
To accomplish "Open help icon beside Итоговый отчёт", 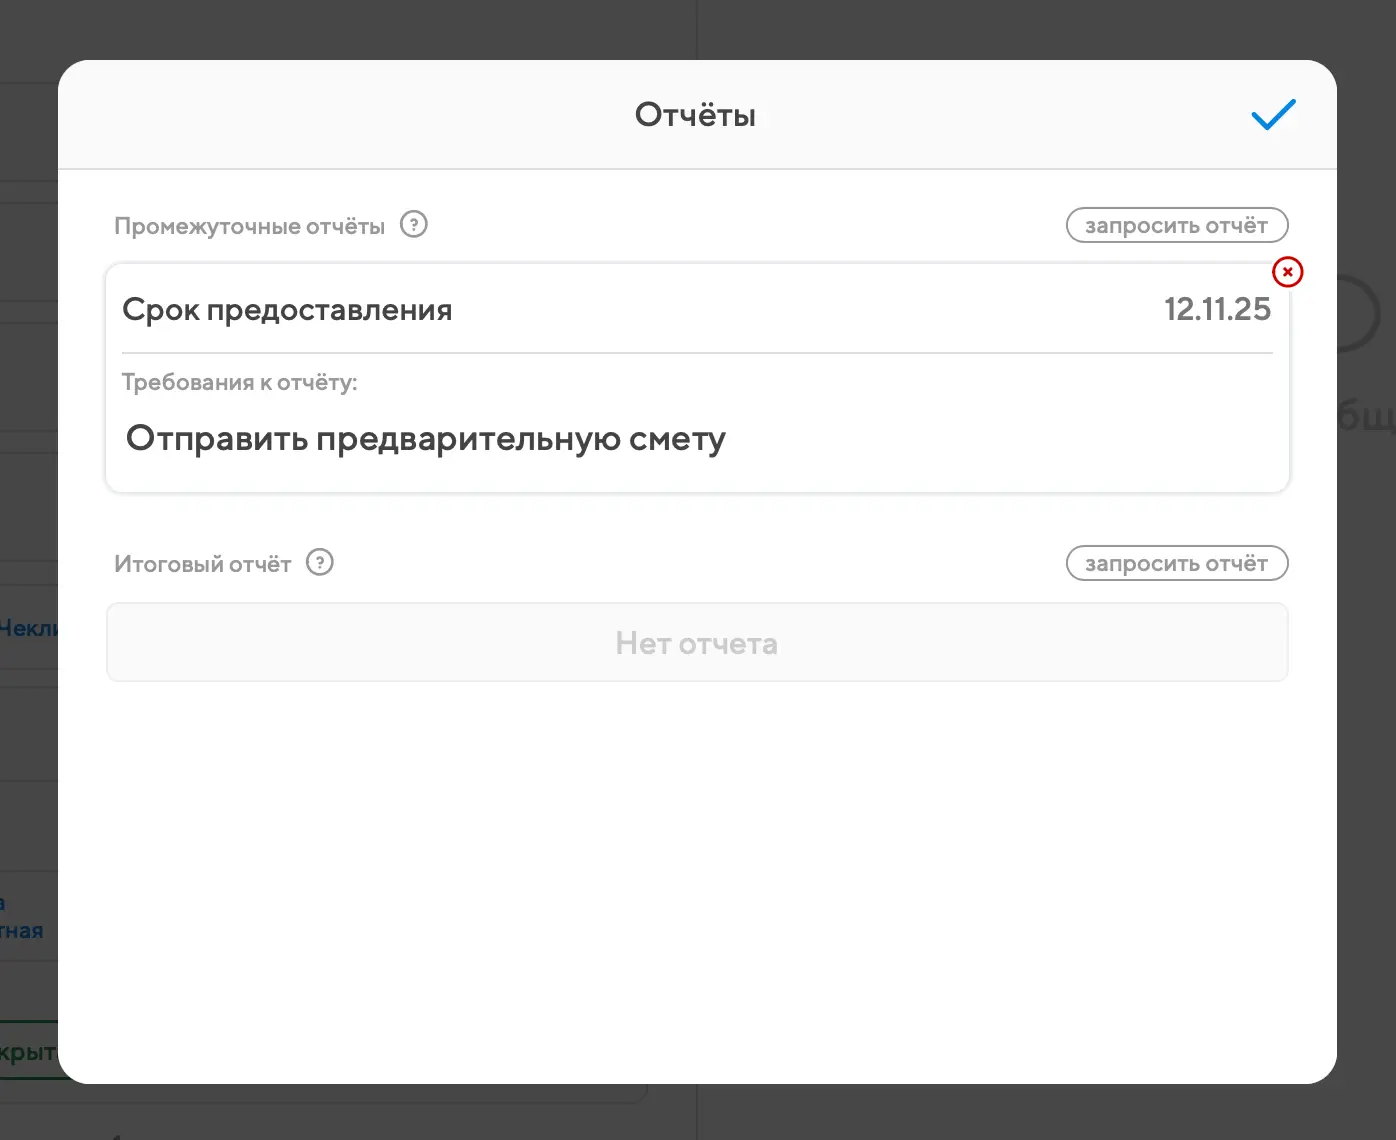I will (319, 563).
